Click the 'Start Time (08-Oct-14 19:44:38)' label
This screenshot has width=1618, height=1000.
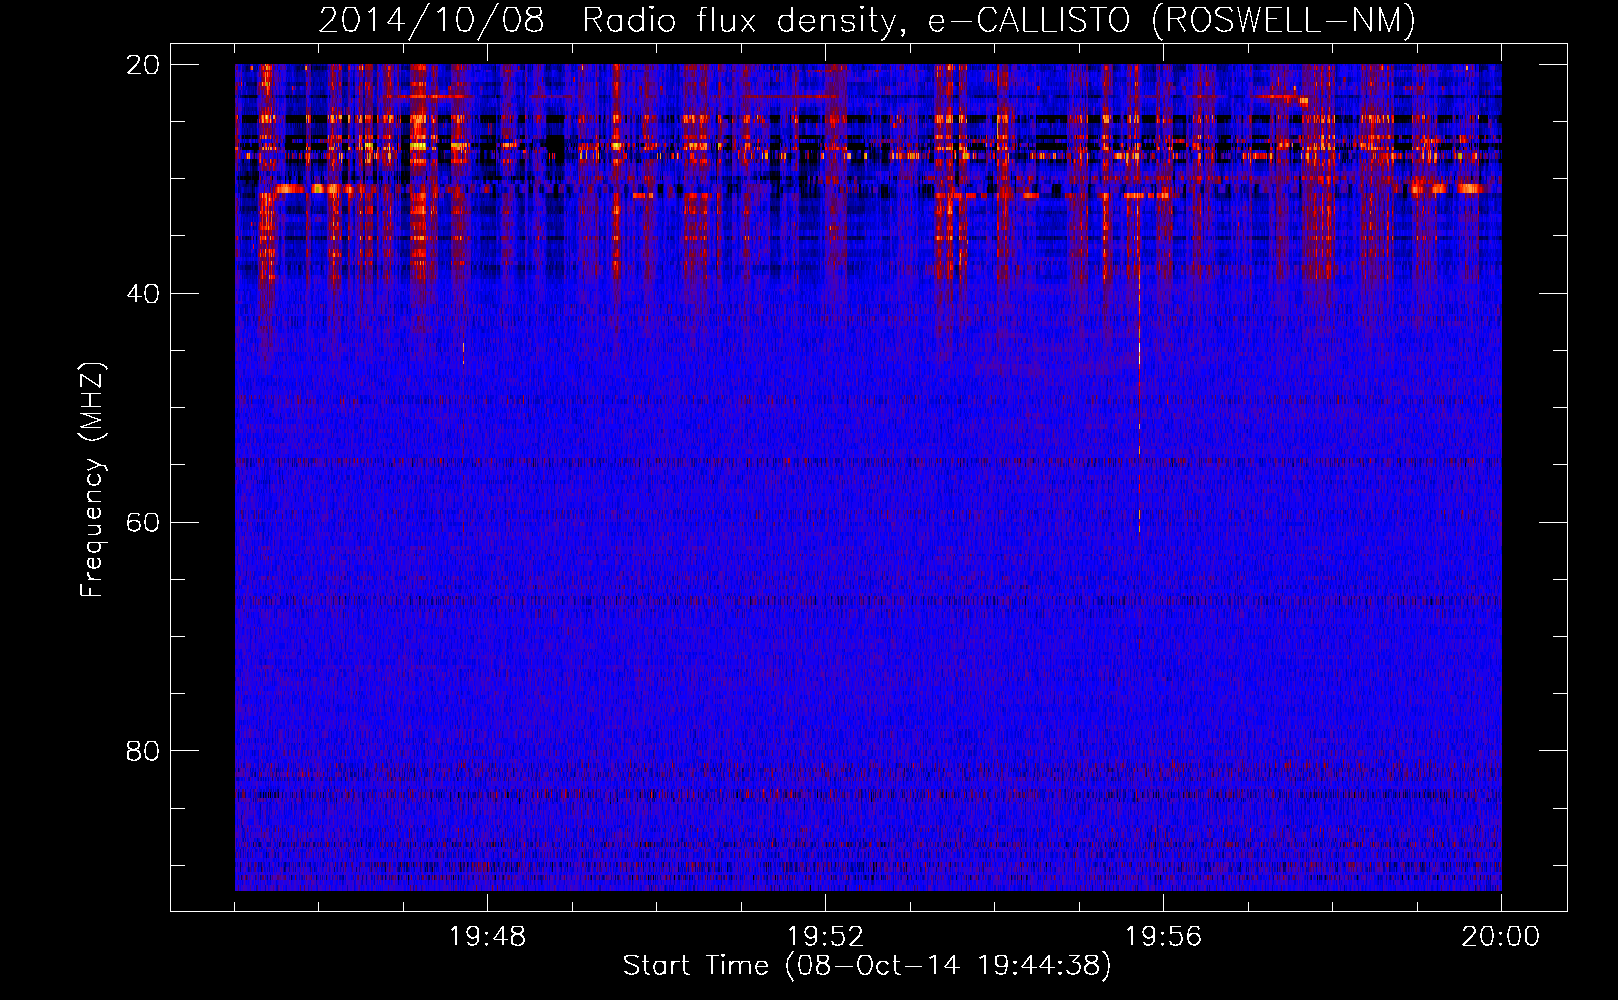coord(867,966)
